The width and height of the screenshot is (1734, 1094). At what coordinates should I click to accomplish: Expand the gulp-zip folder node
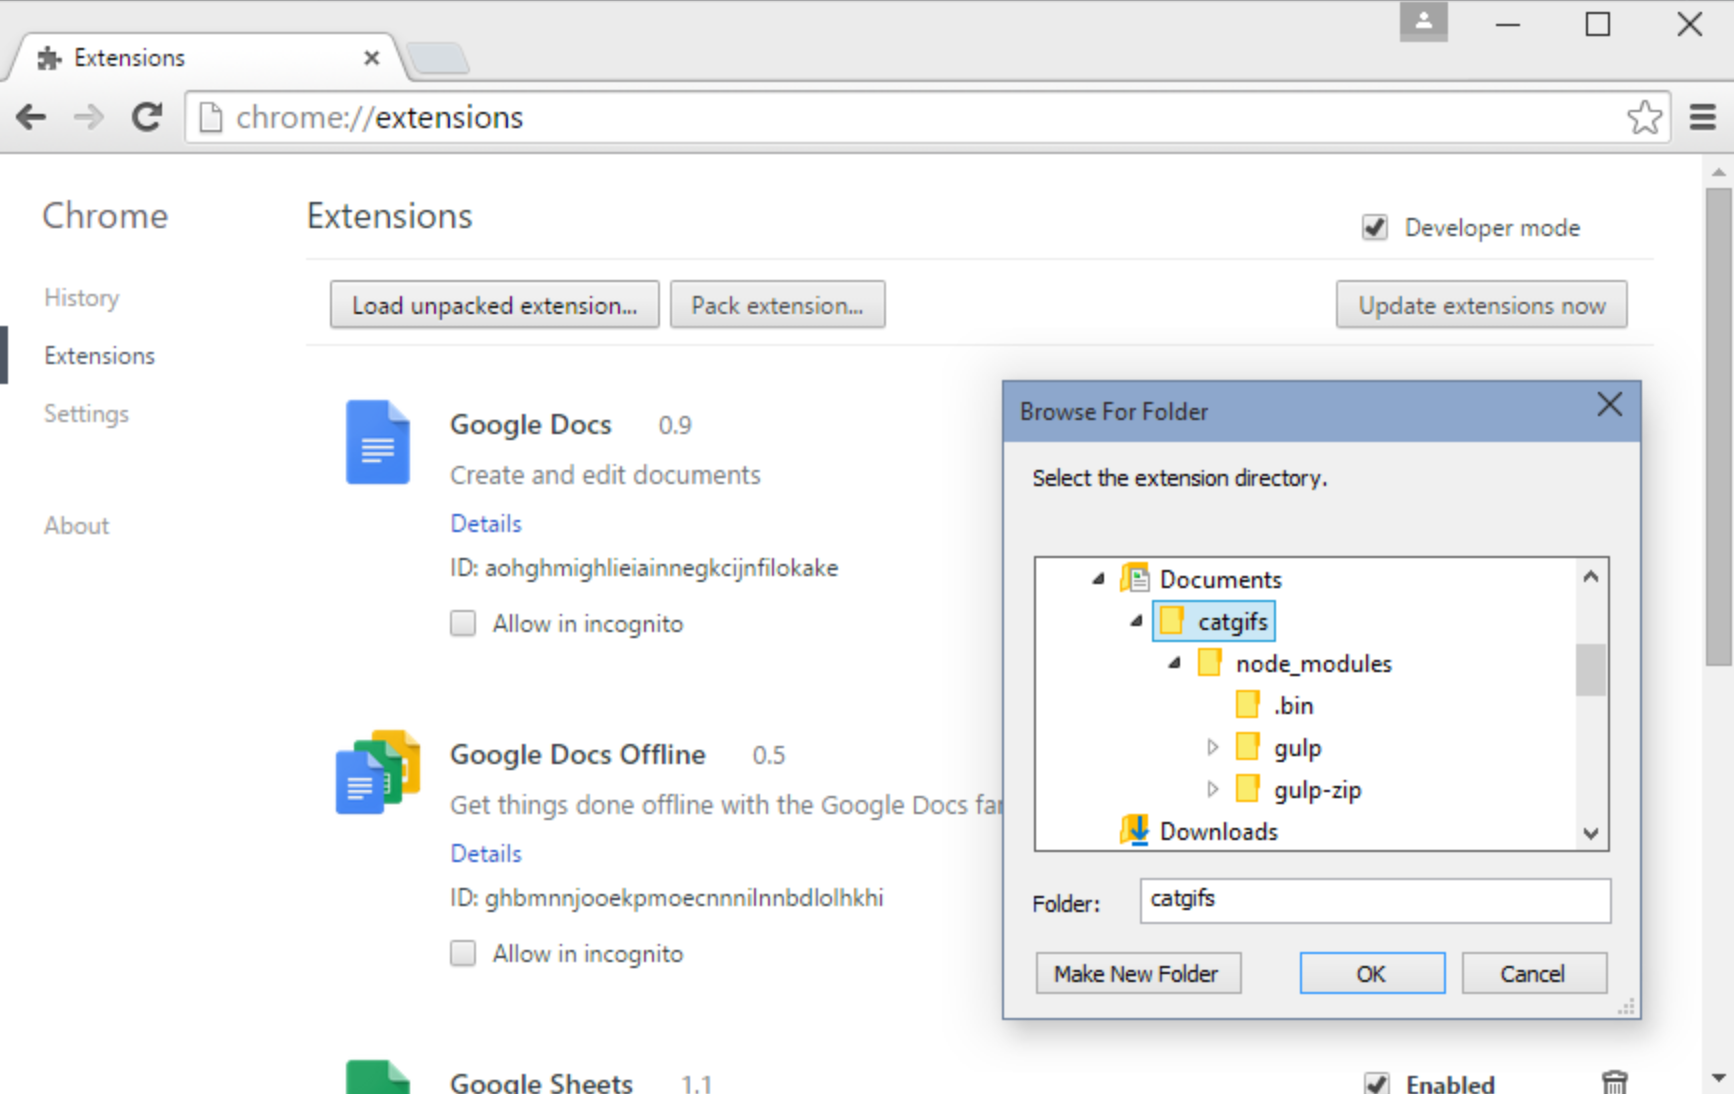(x=1212, y=789)
